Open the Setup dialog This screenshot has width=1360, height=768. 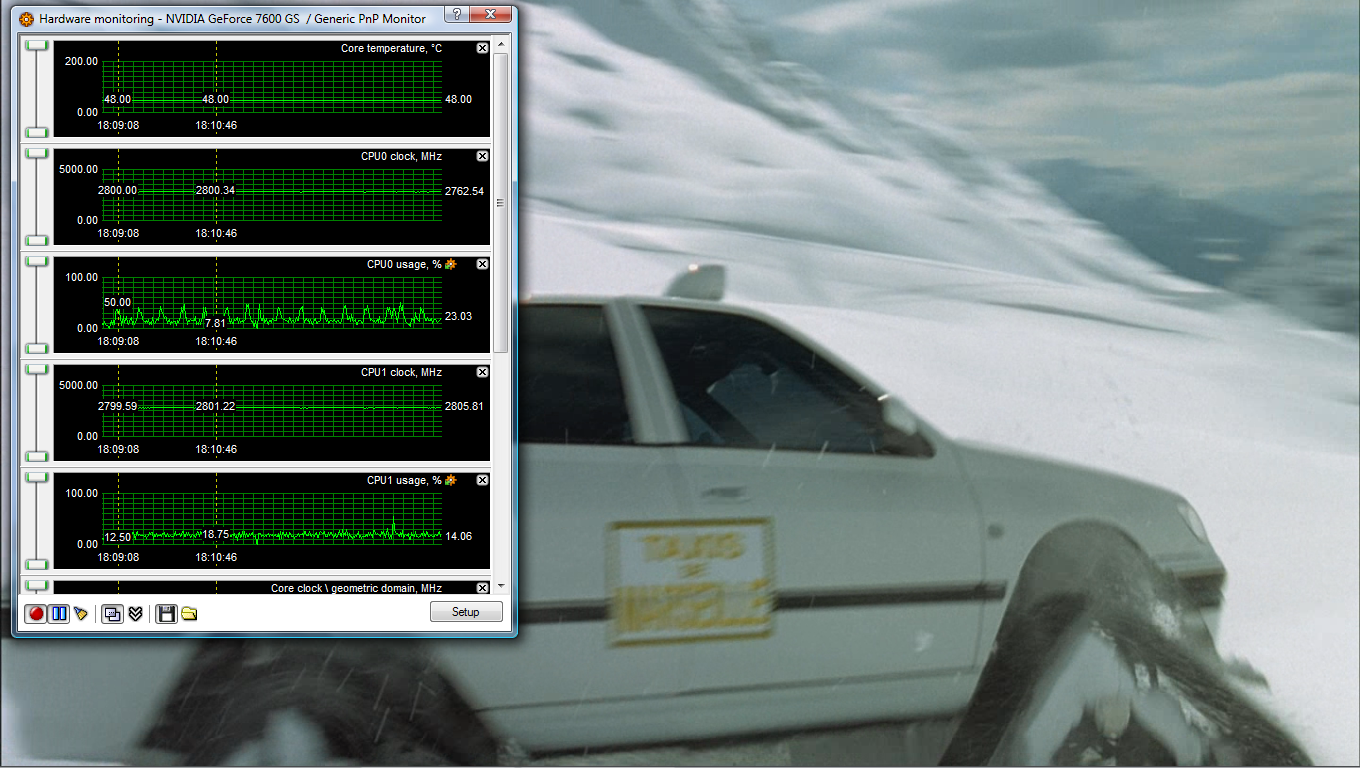[466, 612]
